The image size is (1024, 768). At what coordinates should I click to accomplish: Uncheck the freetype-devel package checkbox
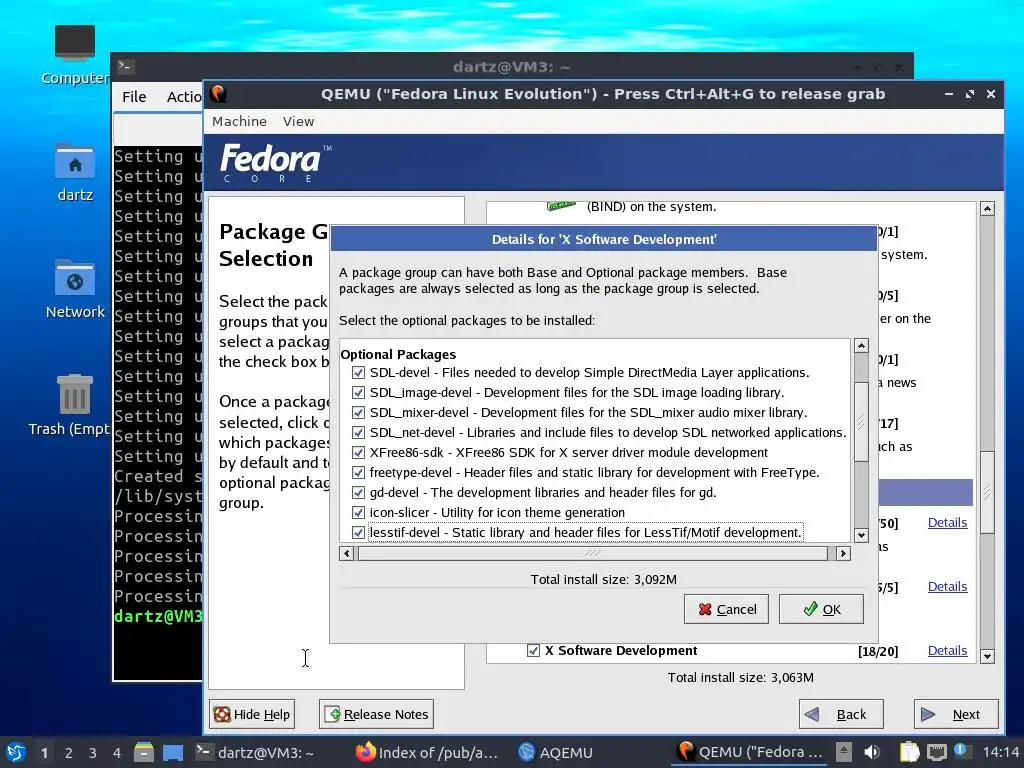pyautogui.click(x=358, y=473)
